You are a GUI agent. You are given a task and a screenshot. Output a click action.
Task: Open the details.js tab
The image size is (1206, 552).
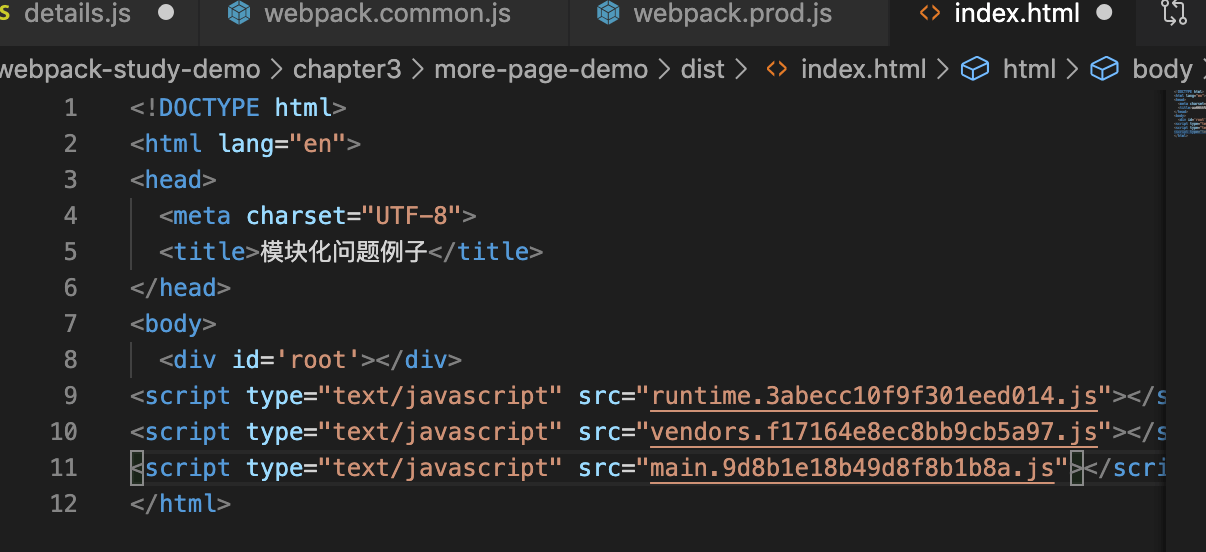coord(77,14)
